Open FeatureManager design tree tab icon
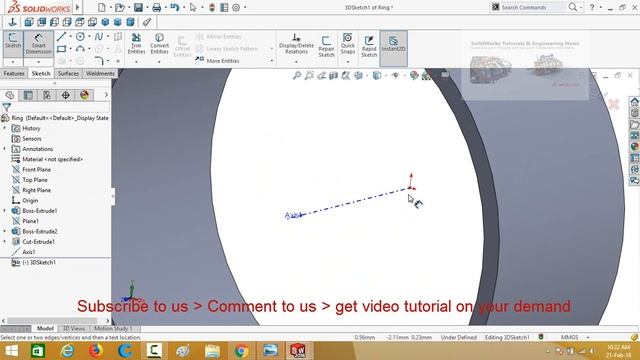Screen dimensions: 640x360 point(10,95)
